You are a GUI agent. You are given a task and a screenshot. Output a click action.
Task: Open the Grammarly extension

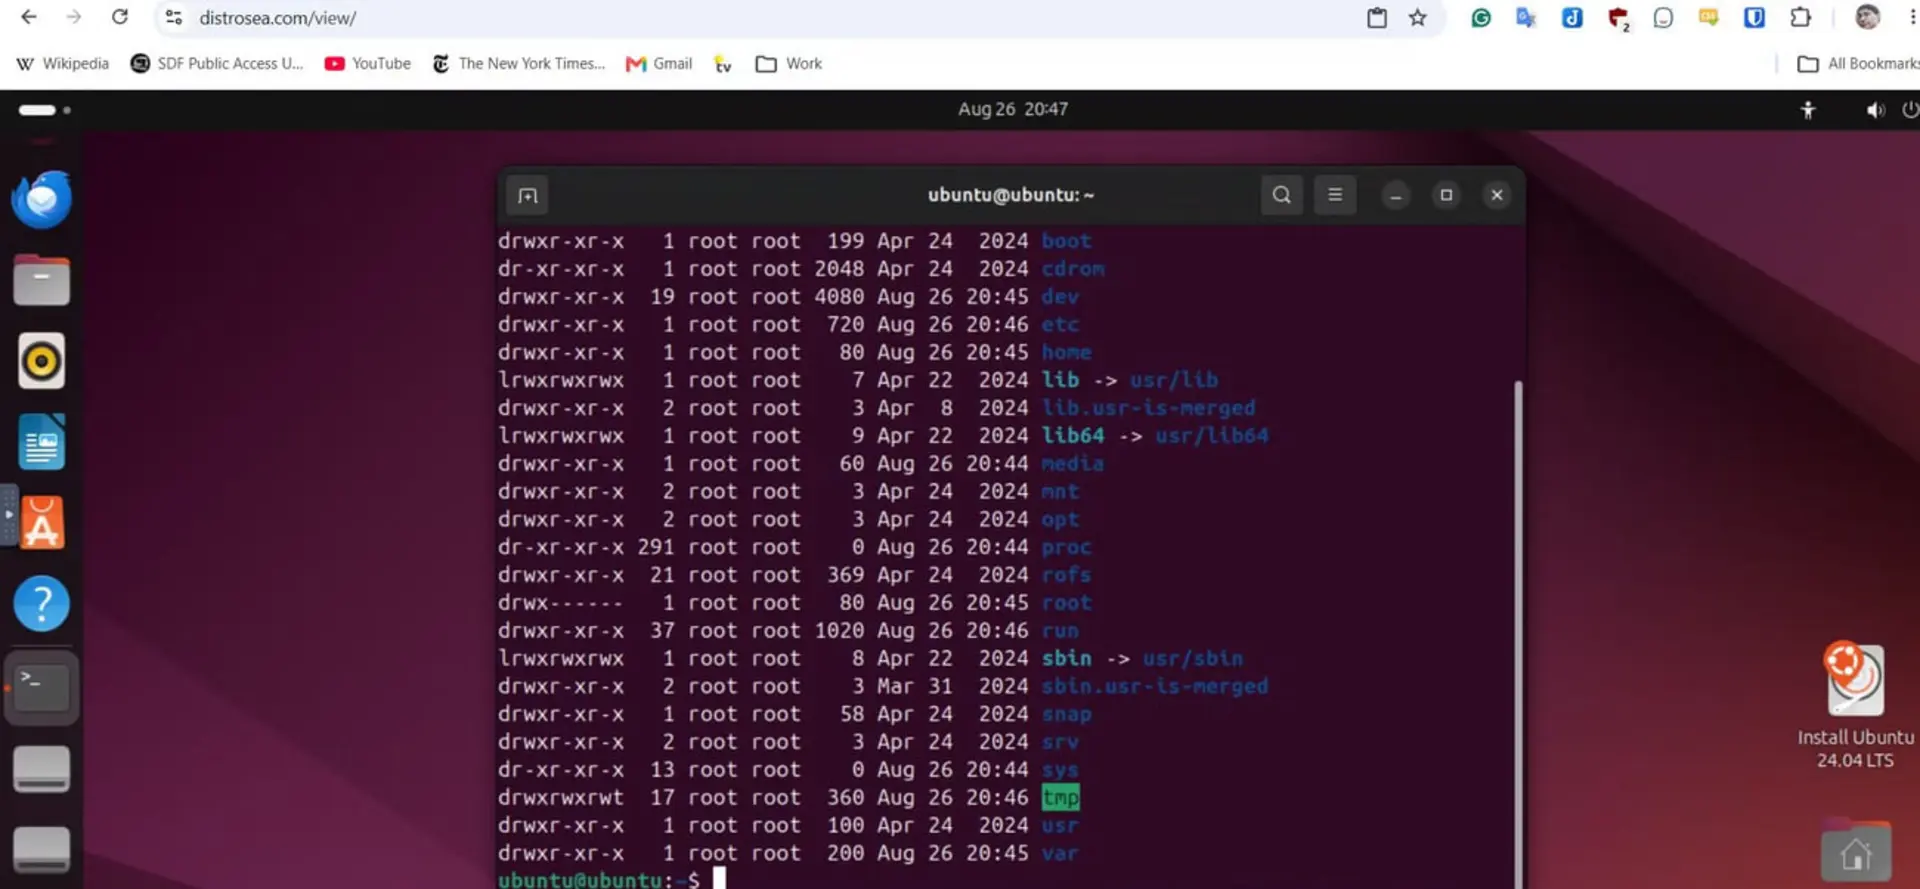1481,17
